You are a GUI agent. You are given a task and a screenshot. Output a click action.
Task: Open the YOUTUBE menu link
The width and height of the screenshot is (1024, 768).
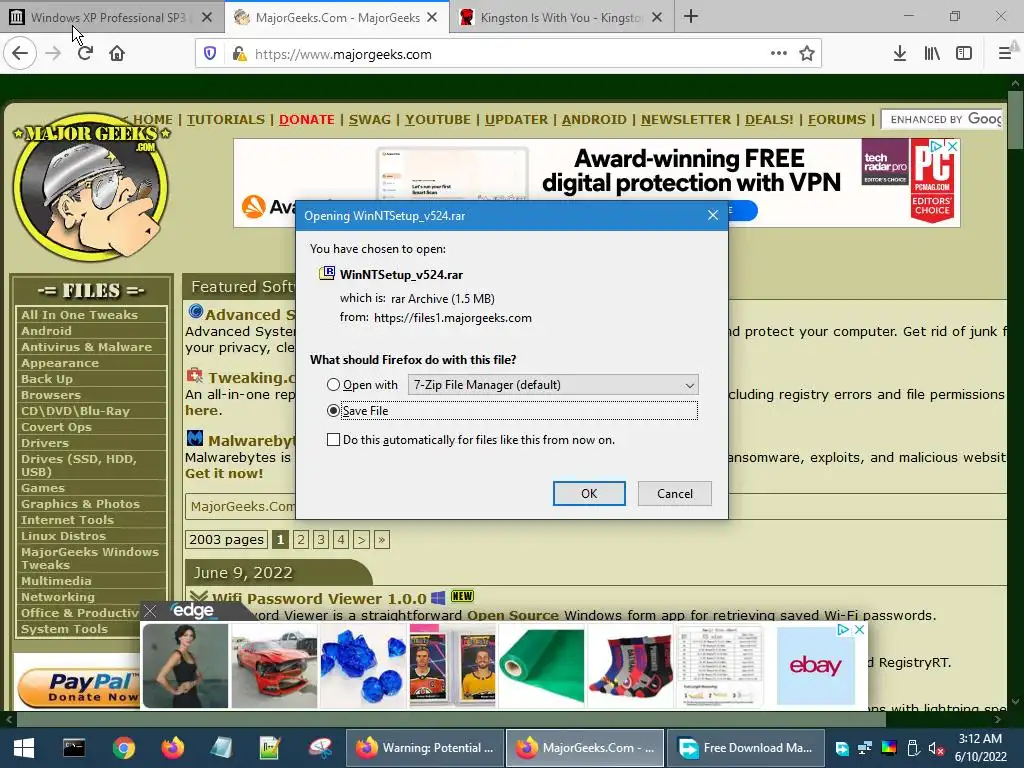point(438,120)
